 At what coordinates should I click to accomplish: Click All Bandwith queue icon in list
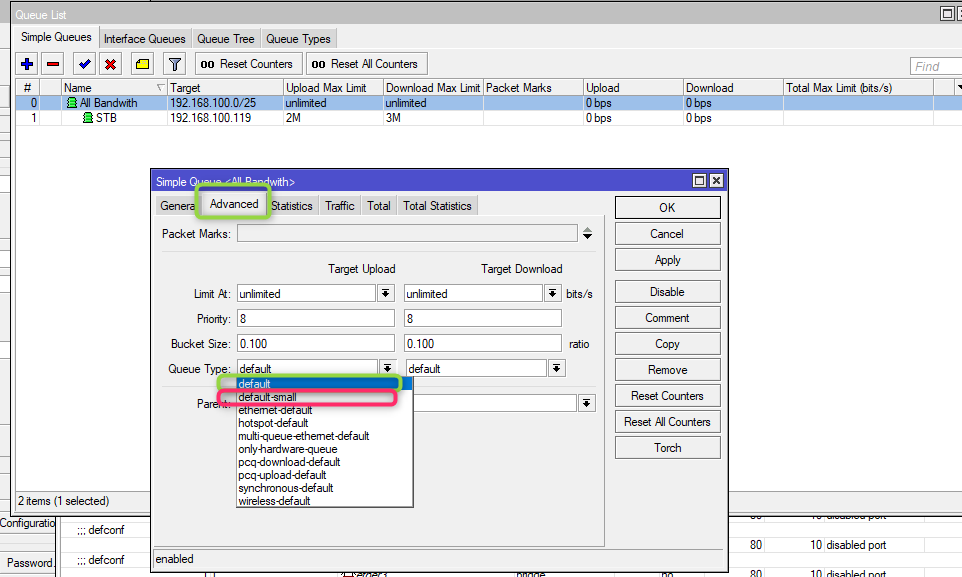[x=72, y=103]
